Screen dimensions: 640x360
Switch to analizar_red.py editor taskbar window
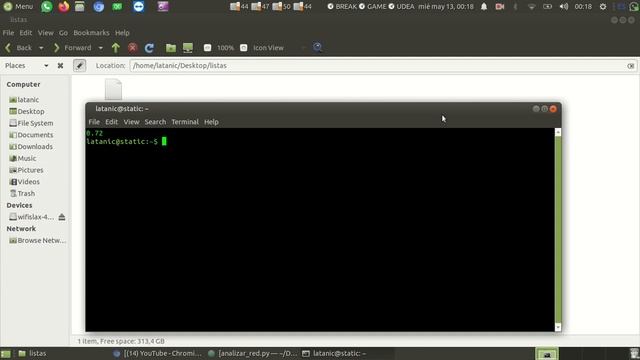point(252,353)
